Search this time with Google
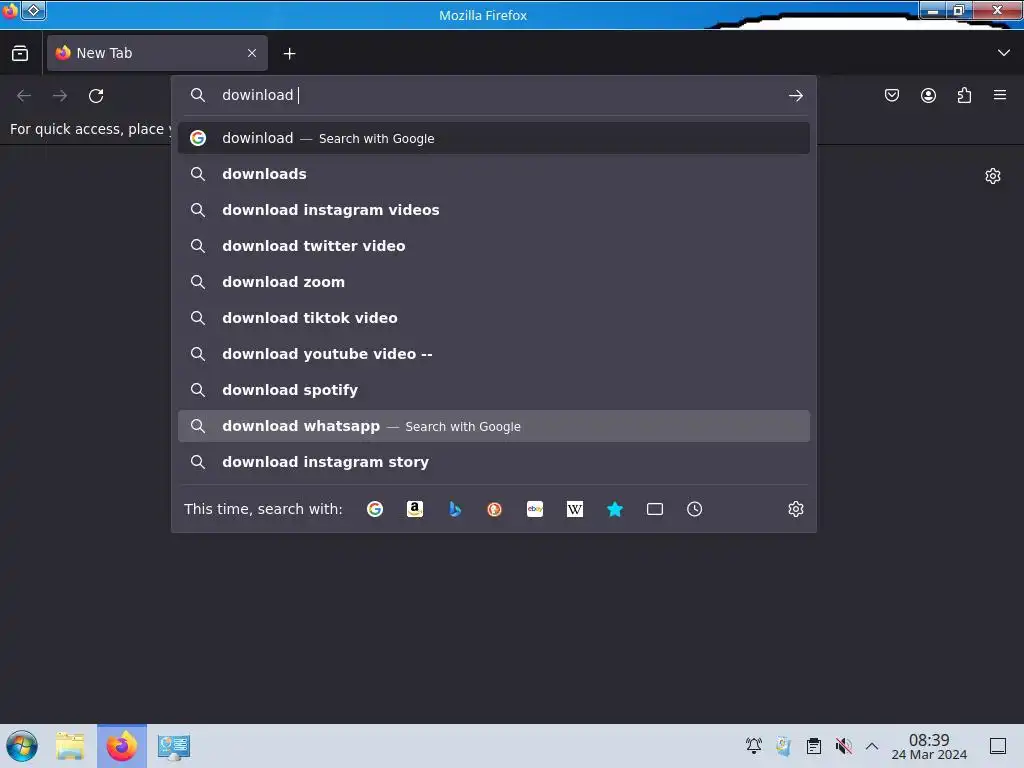The image size is (1024, 768). (x=375, y=509)
